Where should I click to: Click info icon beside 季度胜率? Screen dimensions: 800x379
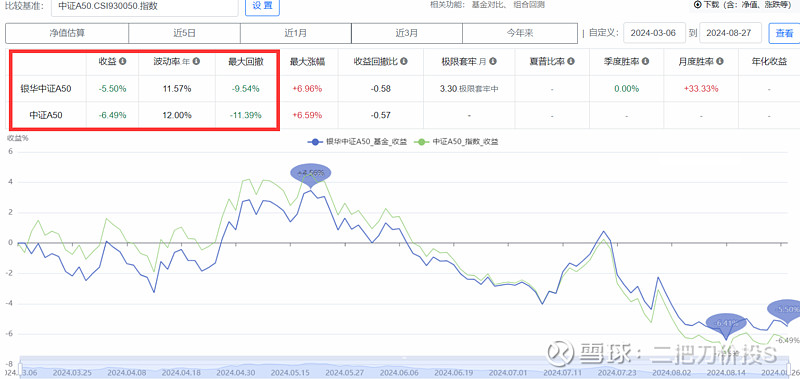pyautogui.click(x=645, y=61)
